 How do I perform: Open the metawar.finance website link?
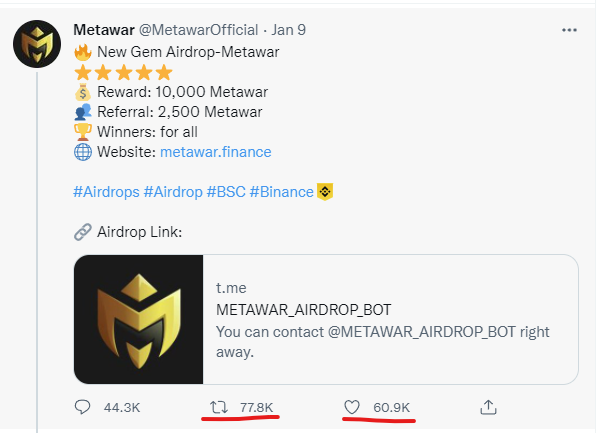(215, 152)
